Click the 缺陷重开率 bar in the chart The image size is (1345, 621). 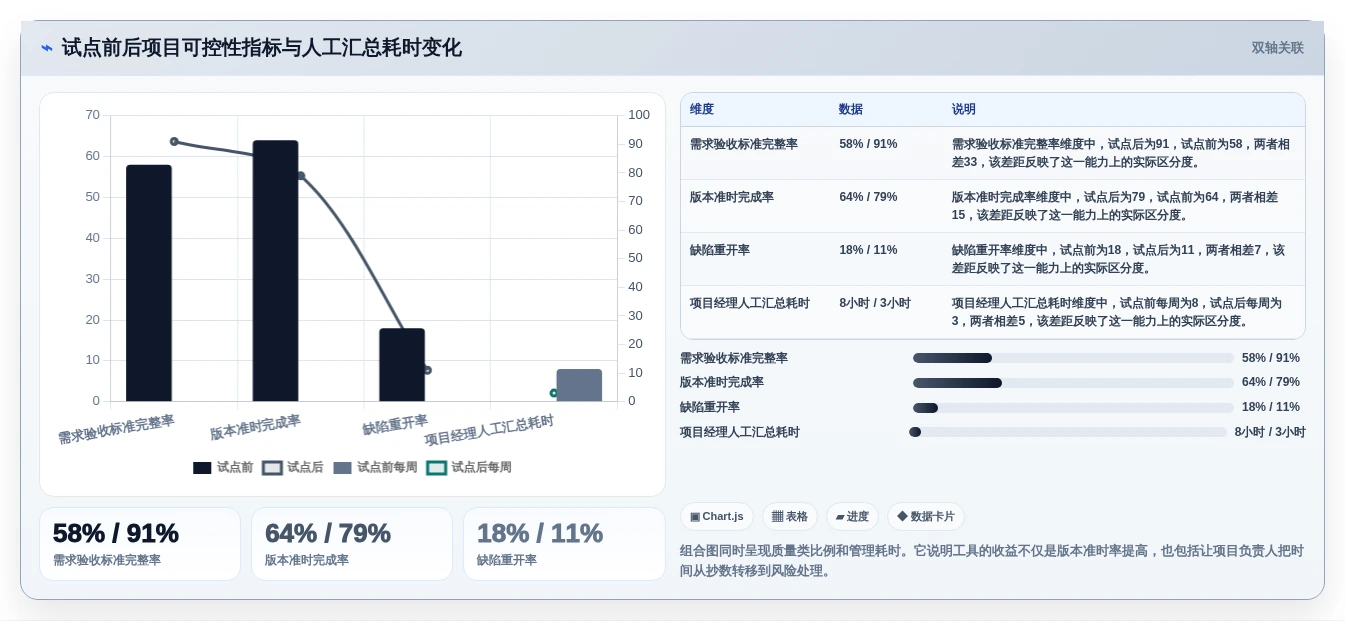pyautogui.click(x=402, y=365)
